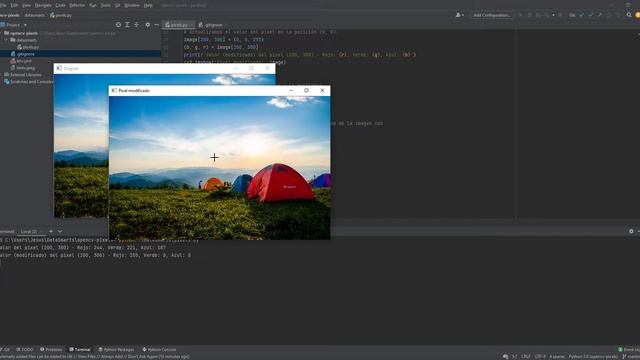This screenshot has height=360, width=640.
Task: Open the Git tool window button
Action: (x=5, y=349)
